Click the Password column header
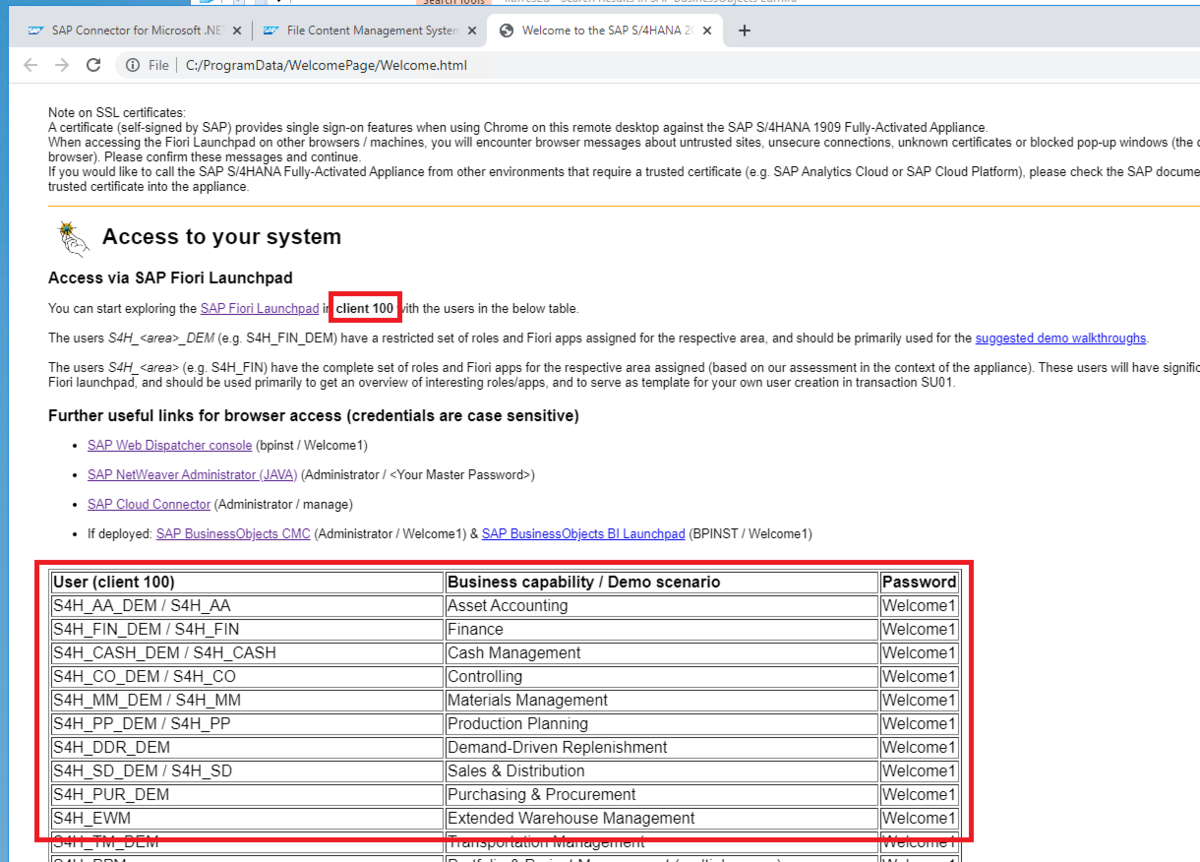This screenshot has width=1200, height=862. coord(919,582)
